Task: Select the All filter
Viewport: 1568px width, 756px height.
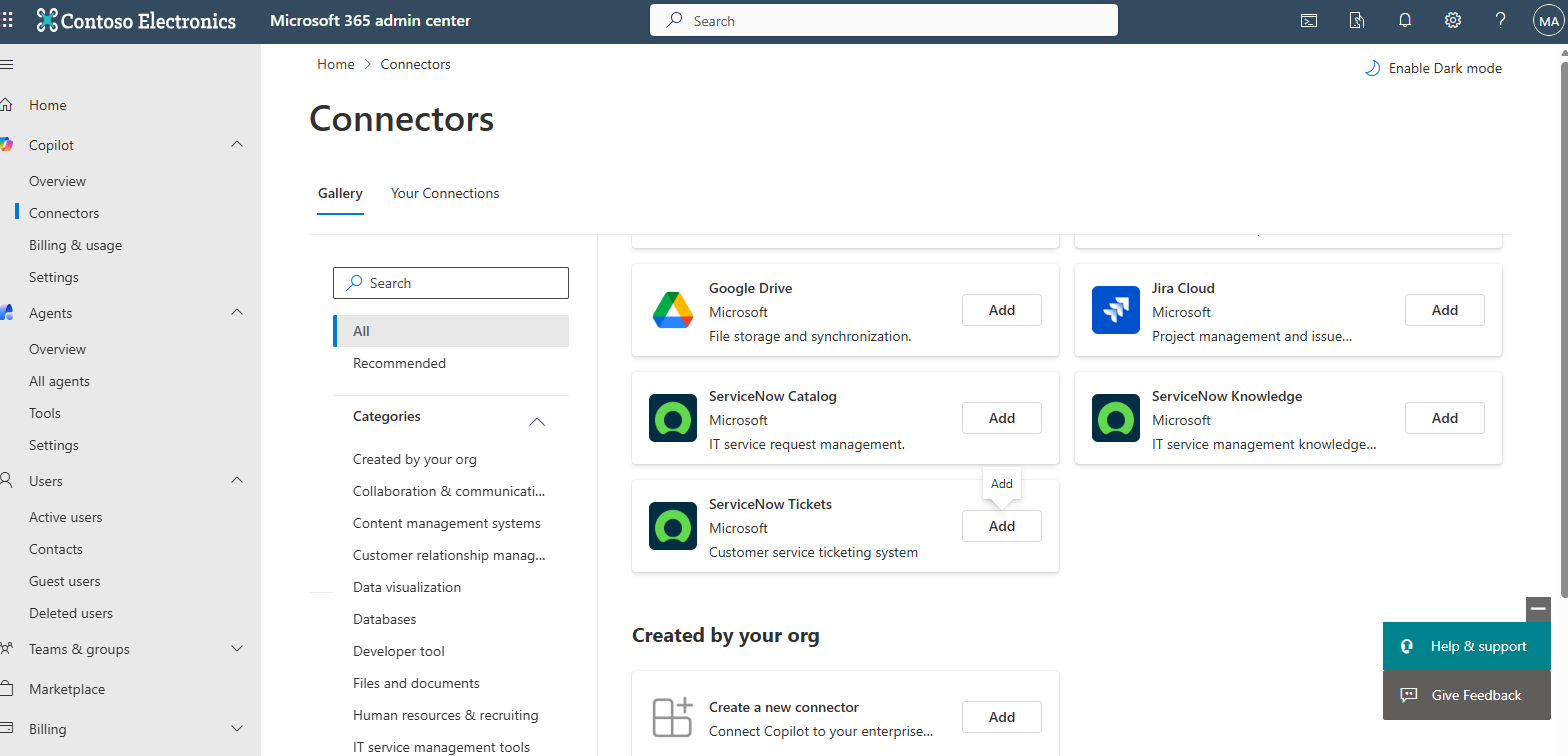Action: click(451, 331)
